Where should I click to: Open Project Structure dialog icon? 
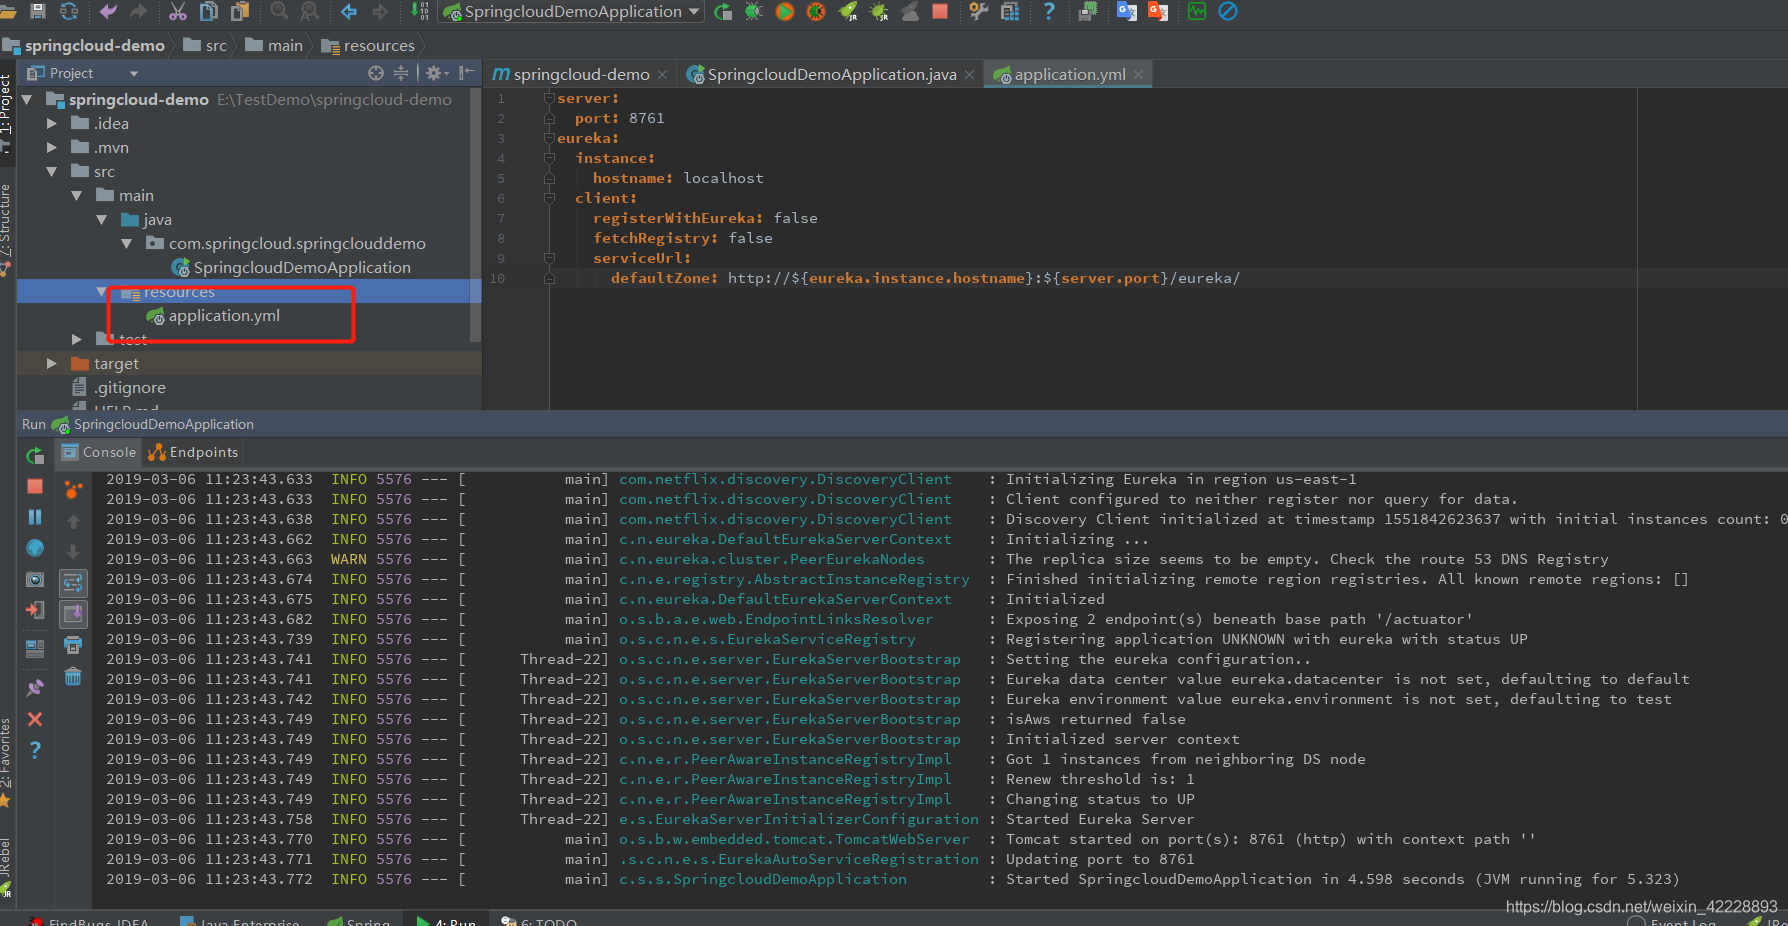click(1010, 11)
